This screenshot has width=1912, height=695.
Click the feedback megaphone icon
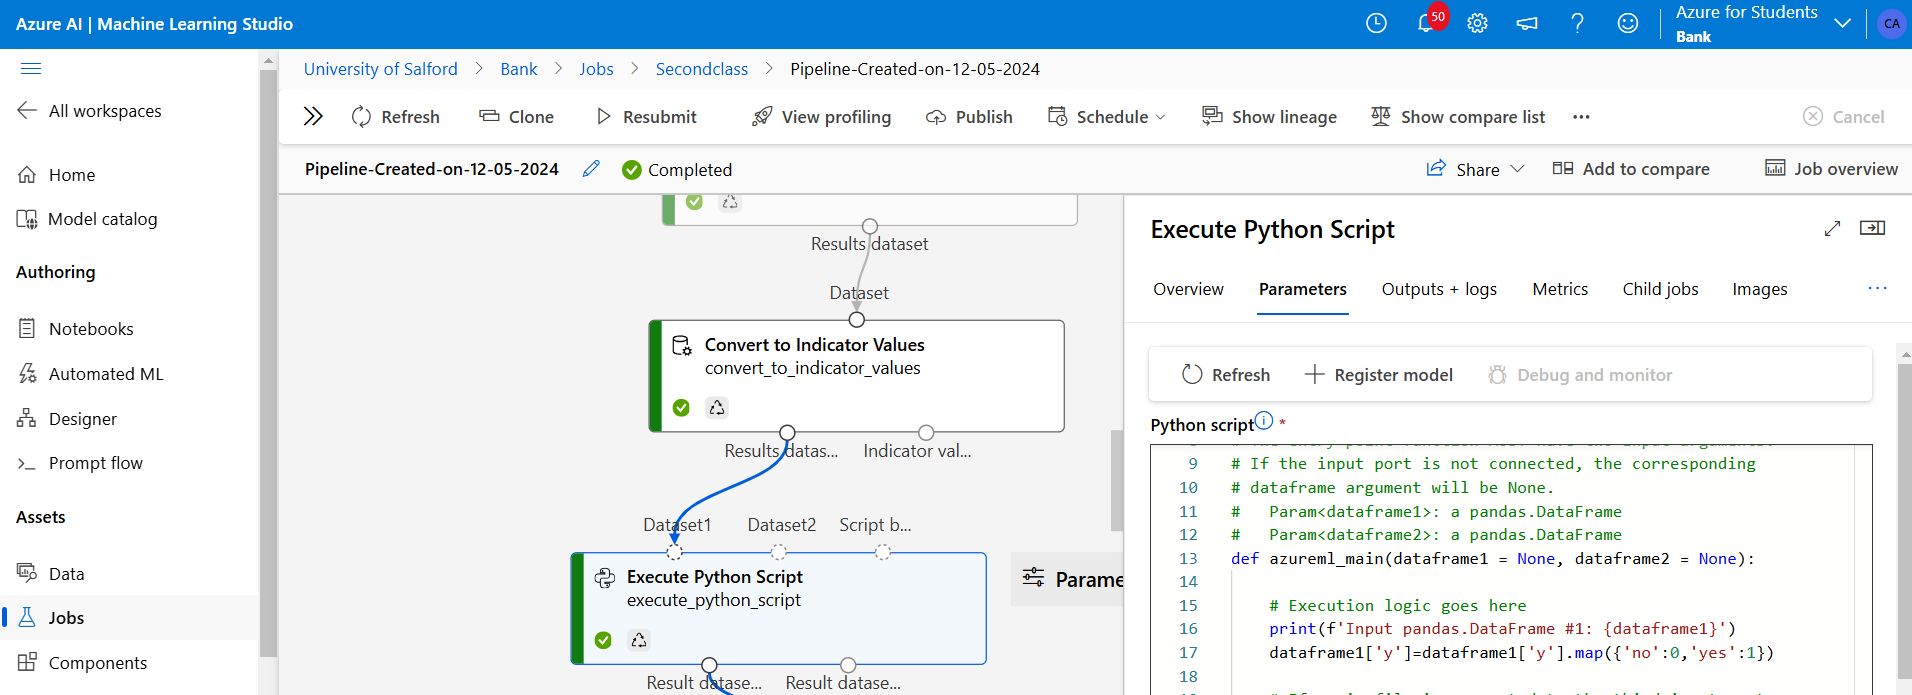pyautogui.click(x=1527, y=23)
